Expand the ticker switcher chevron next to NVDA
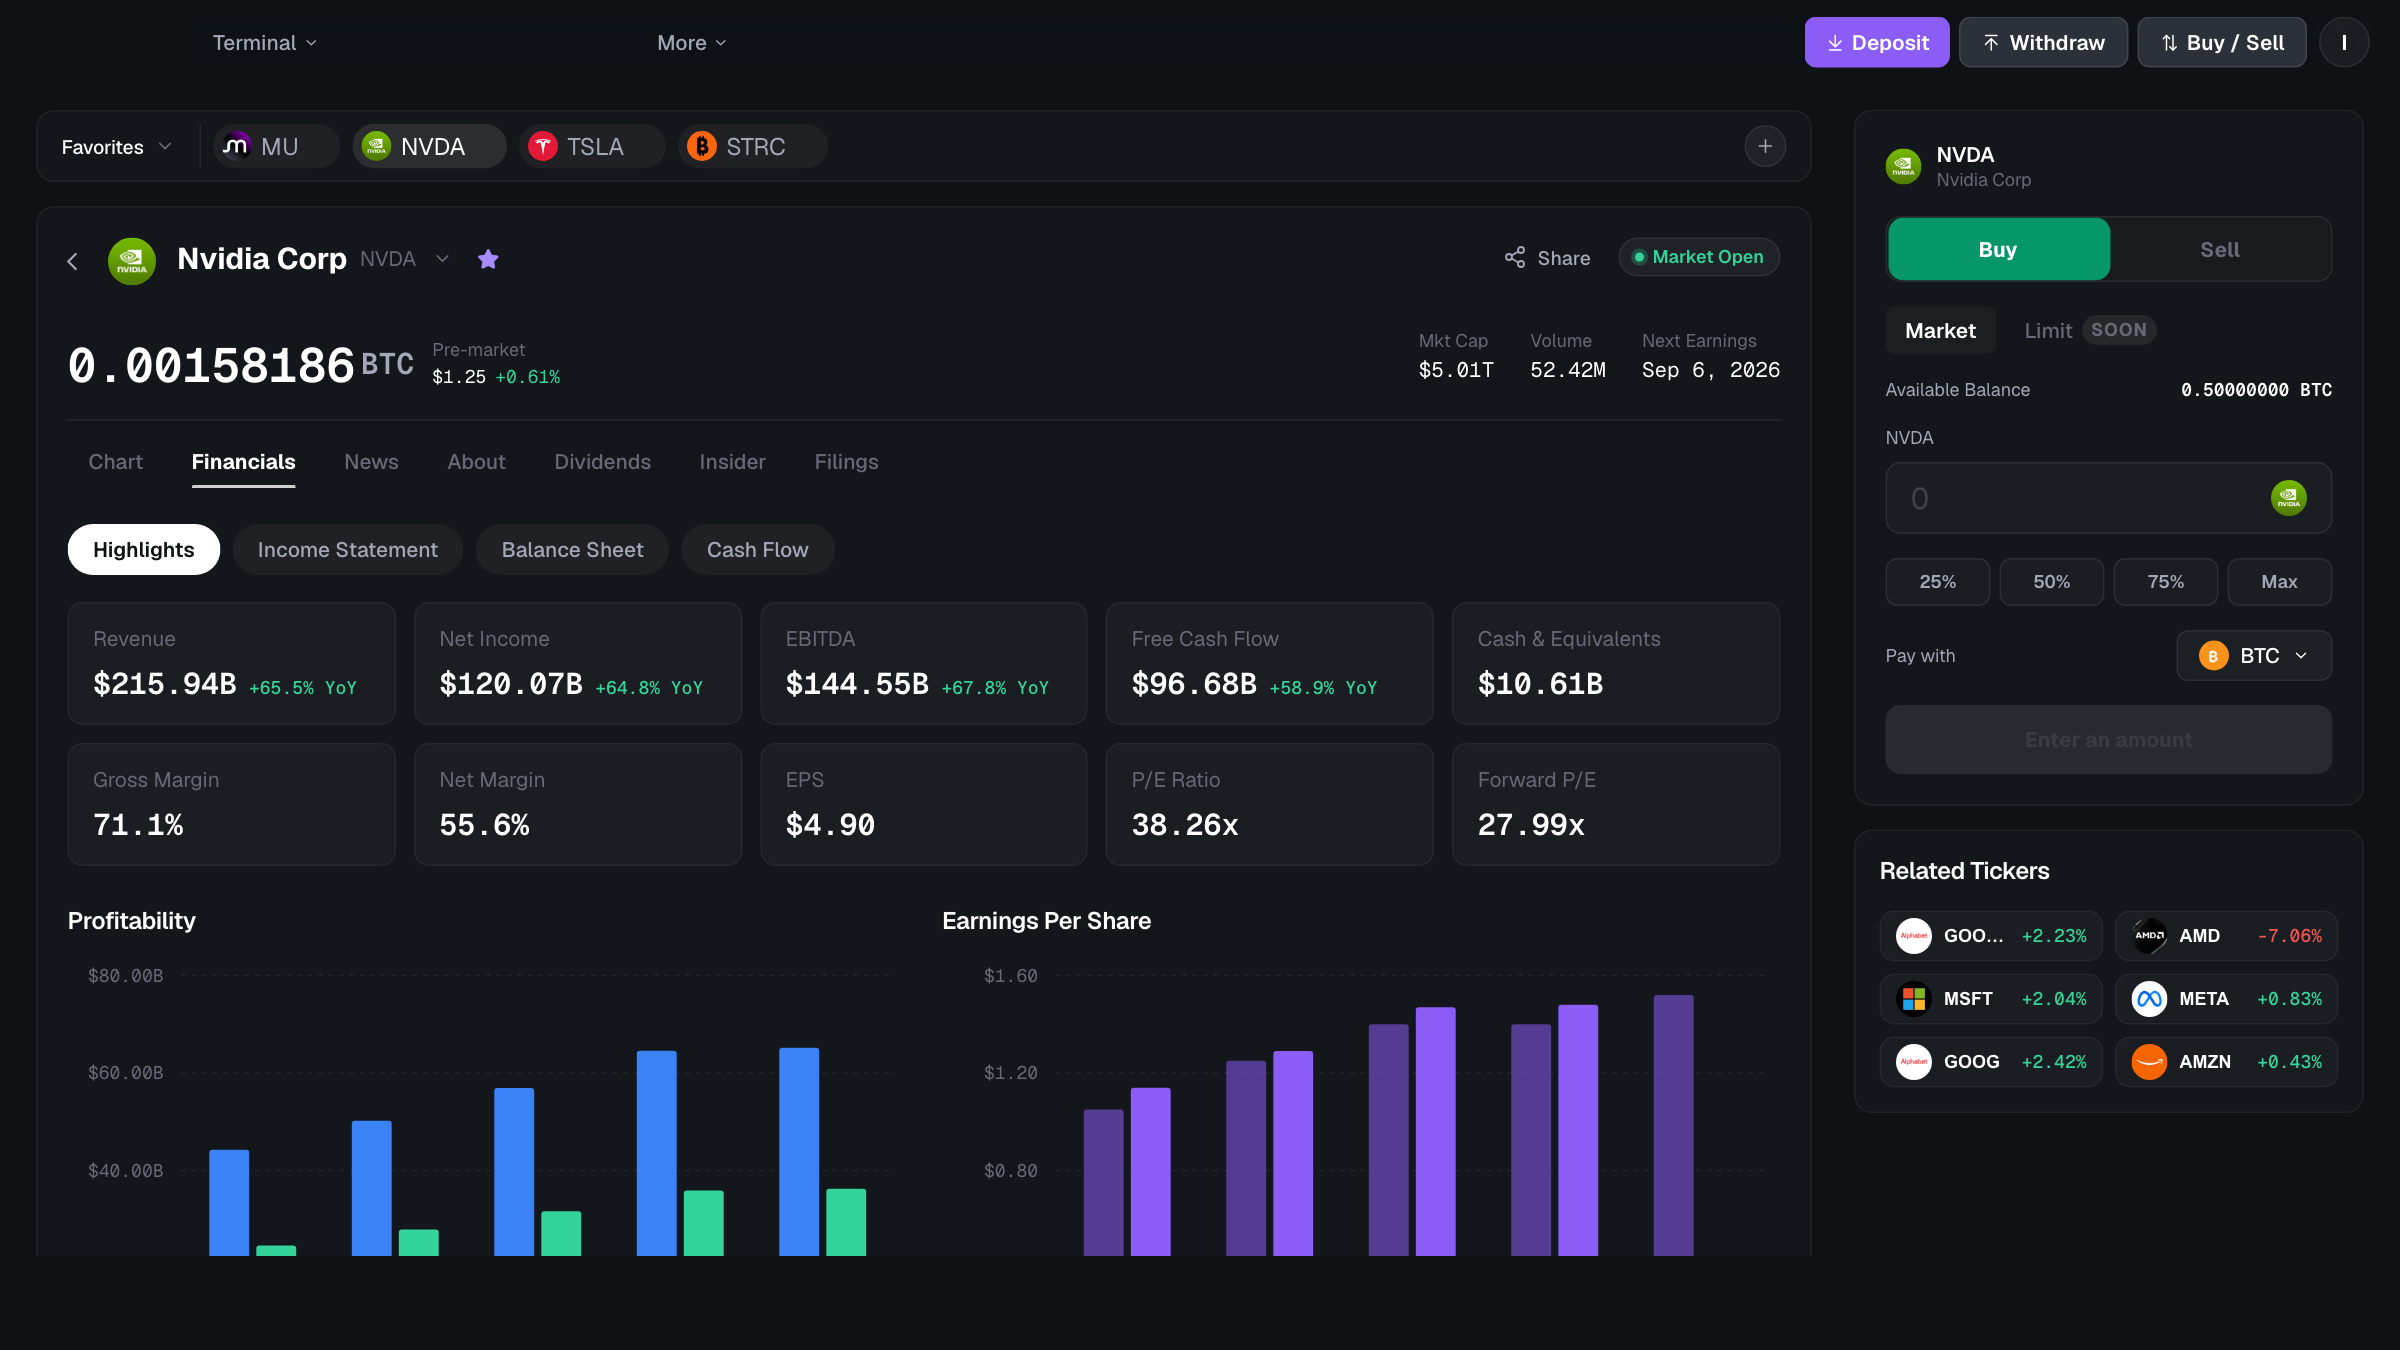 coord(442,259)
